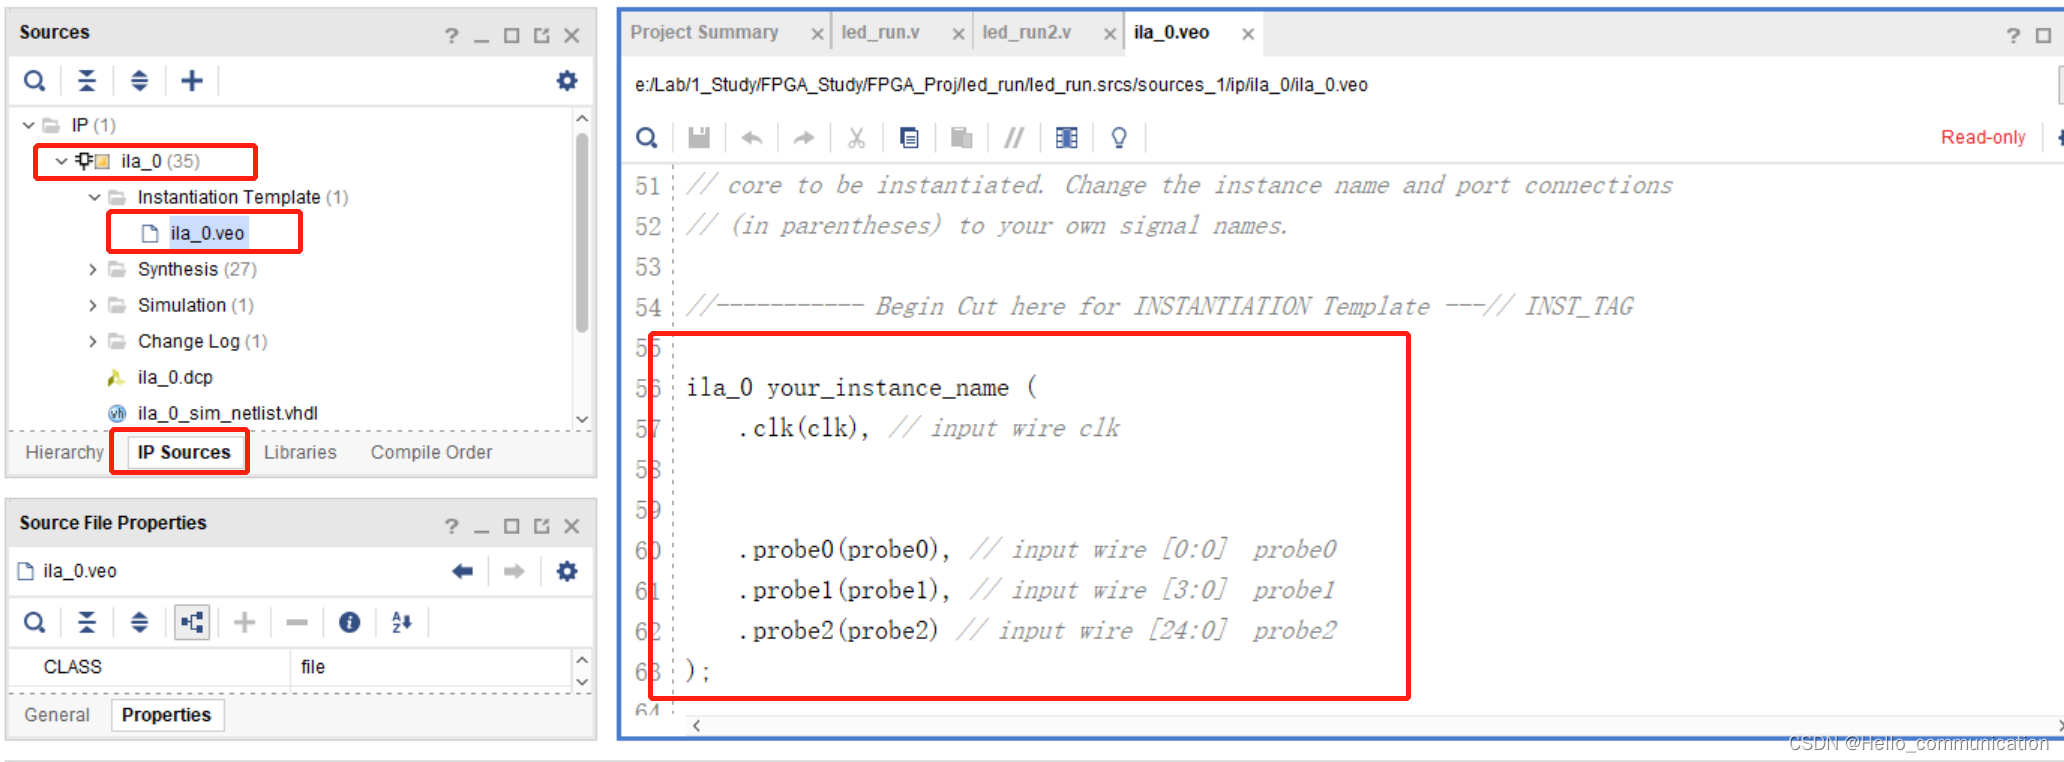Open the General properties tab

pyautogui.click(x=57, y=715)
